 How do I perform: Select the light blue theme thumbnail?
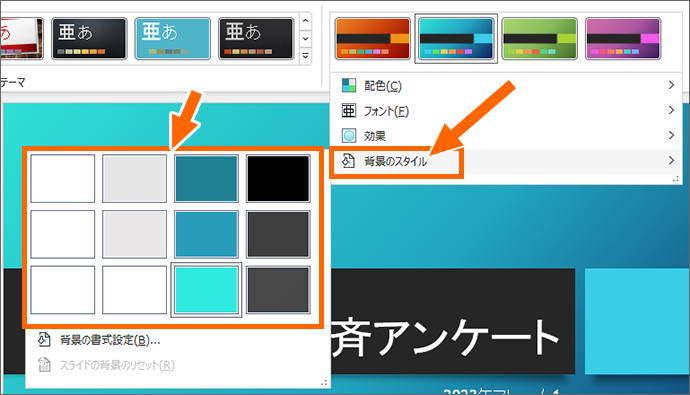pos(172,39)
